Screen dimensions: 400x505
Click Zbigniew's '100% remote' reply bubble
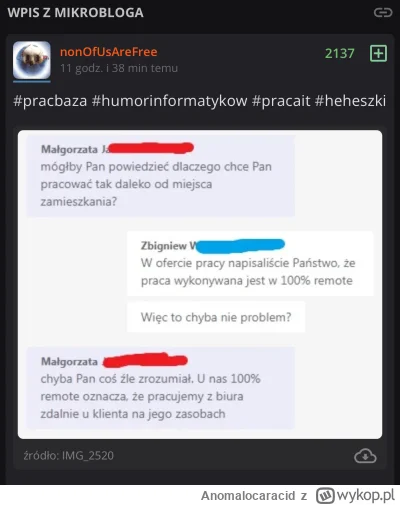point(250,263)
